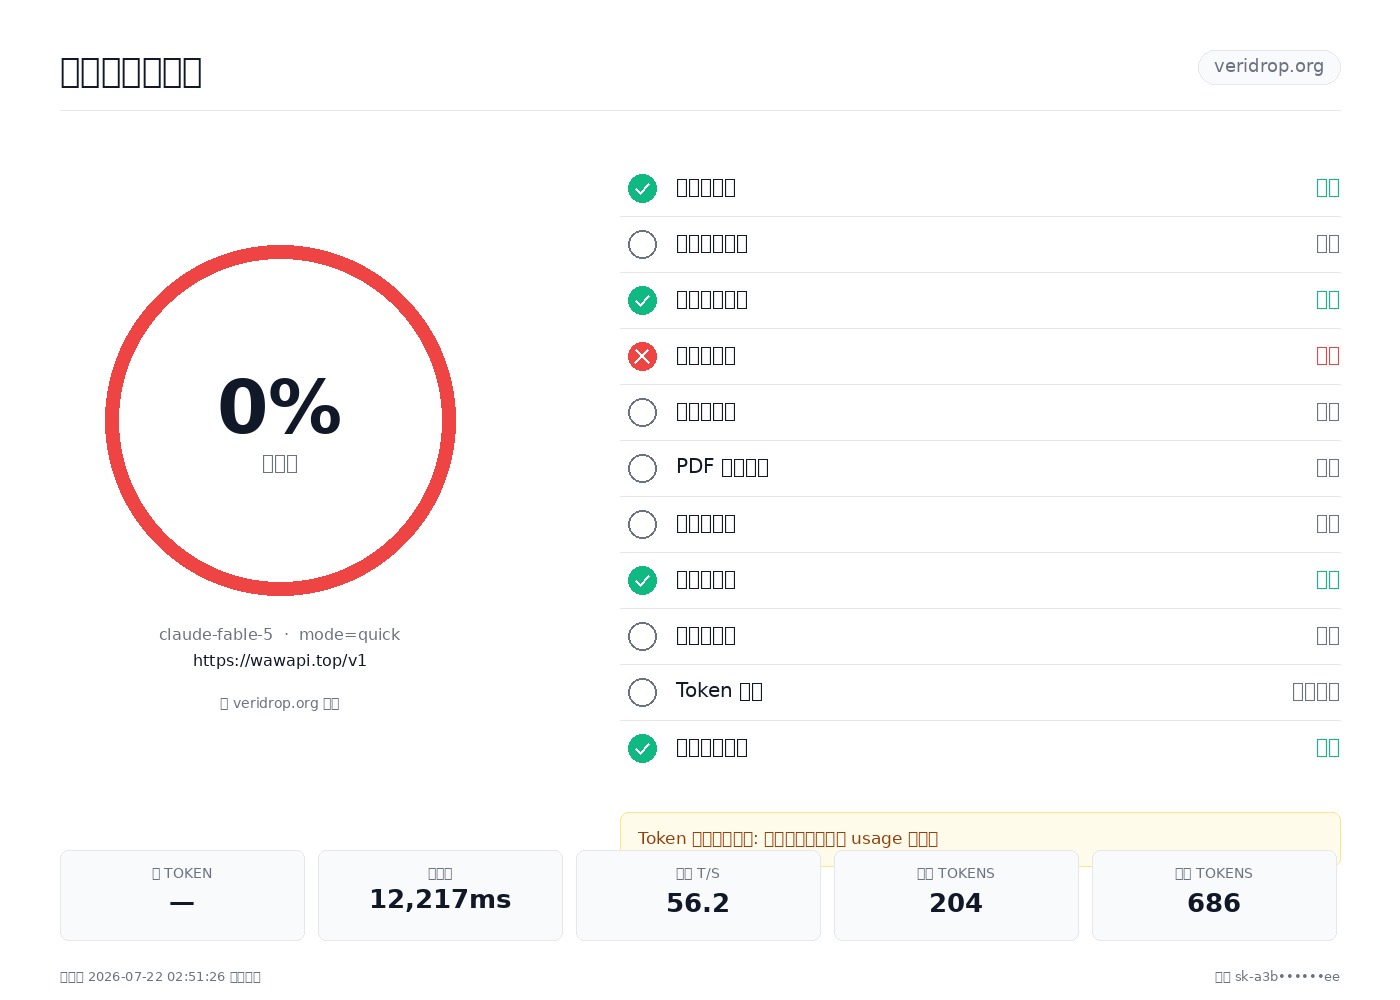Click the 686 TOKENS stat card
The height and width of the screenshot is (1000, 1400).
pos(1214,895)
